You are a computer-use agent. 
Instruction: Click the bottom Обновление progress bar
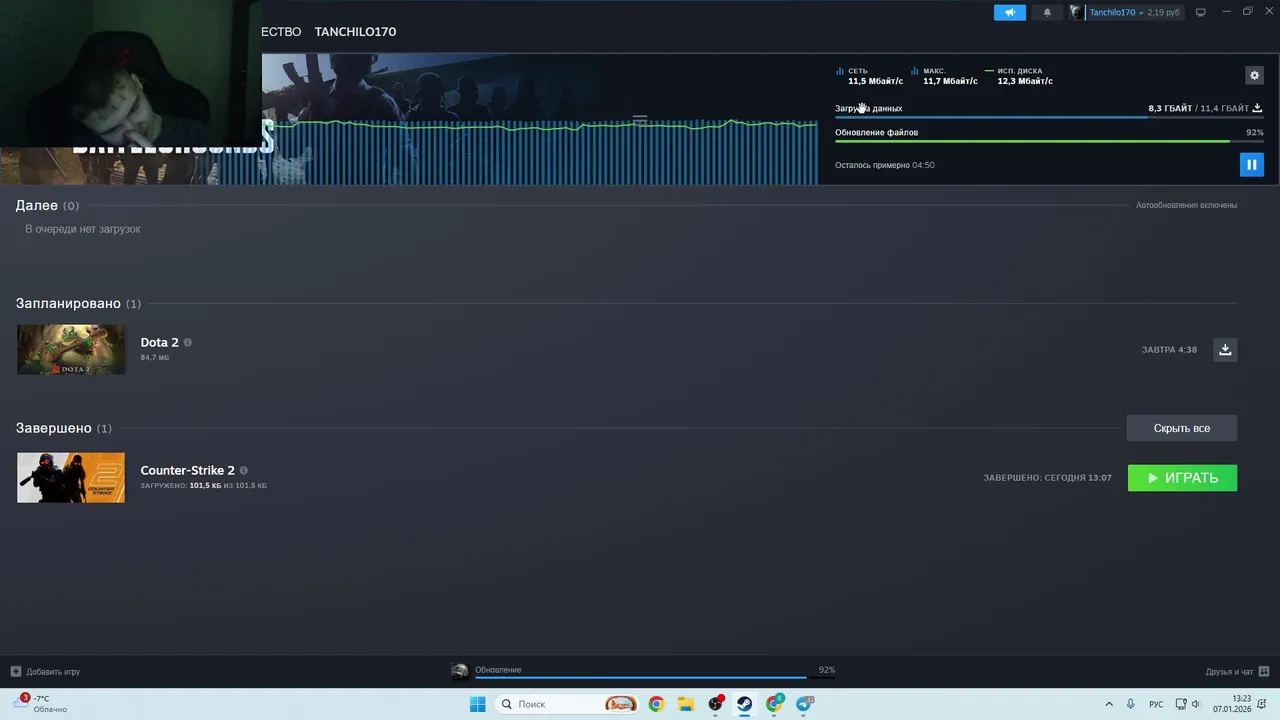tap(655, 677)
